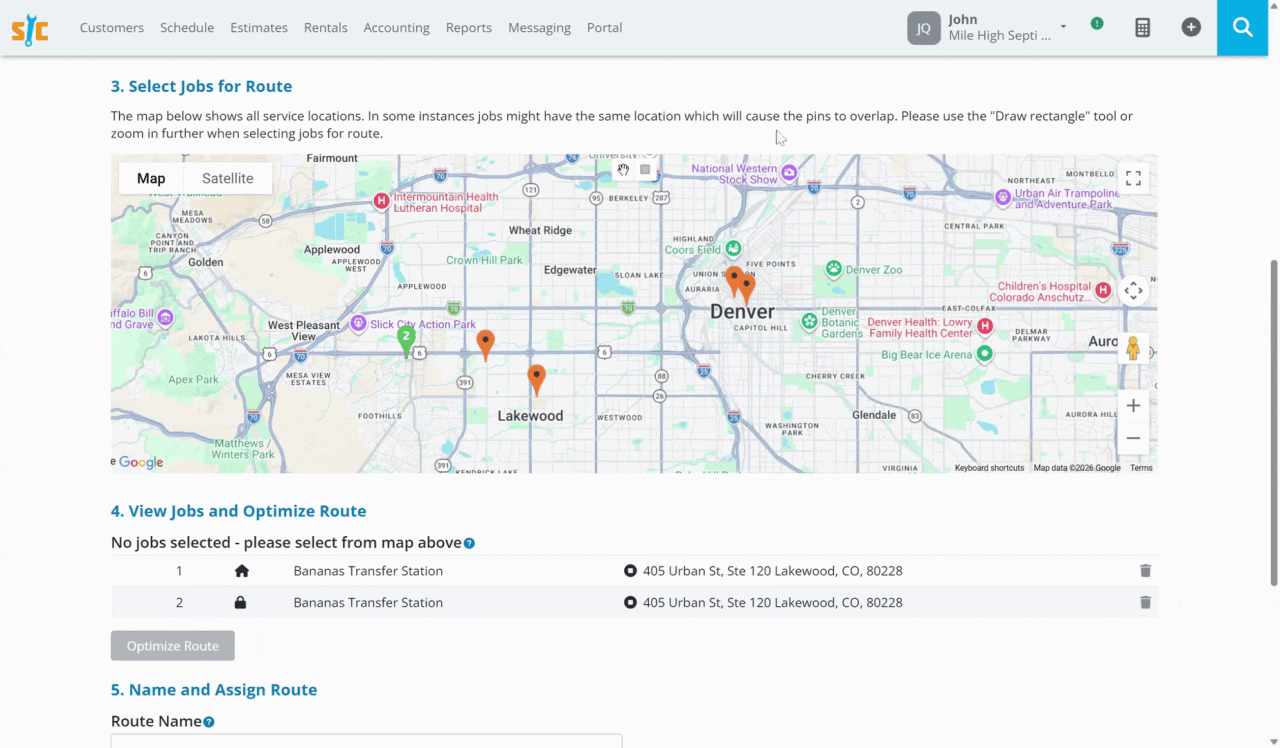Click the help icon beside Route Name
The height and width of the screenshot is (748, 1280).
tap(209, 722)
